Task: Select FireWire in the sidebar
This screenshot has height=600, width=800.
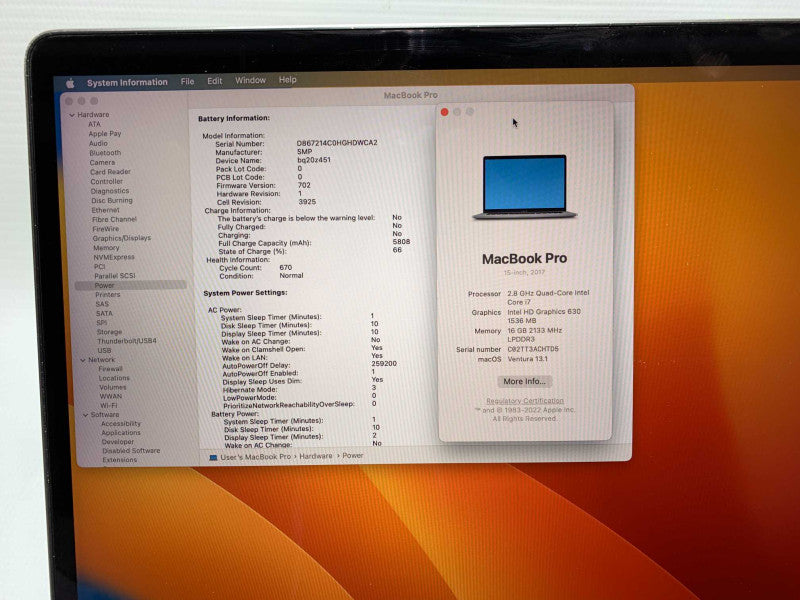Action: (106, 229)
